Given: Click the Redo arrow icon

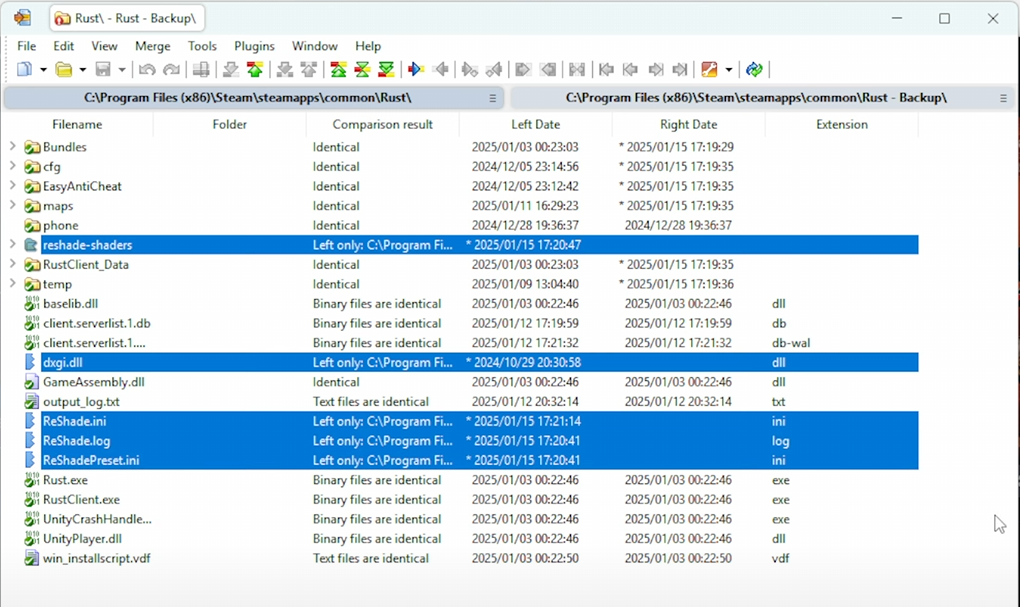Looking at the screenshot, I should [x=172, y=69].
